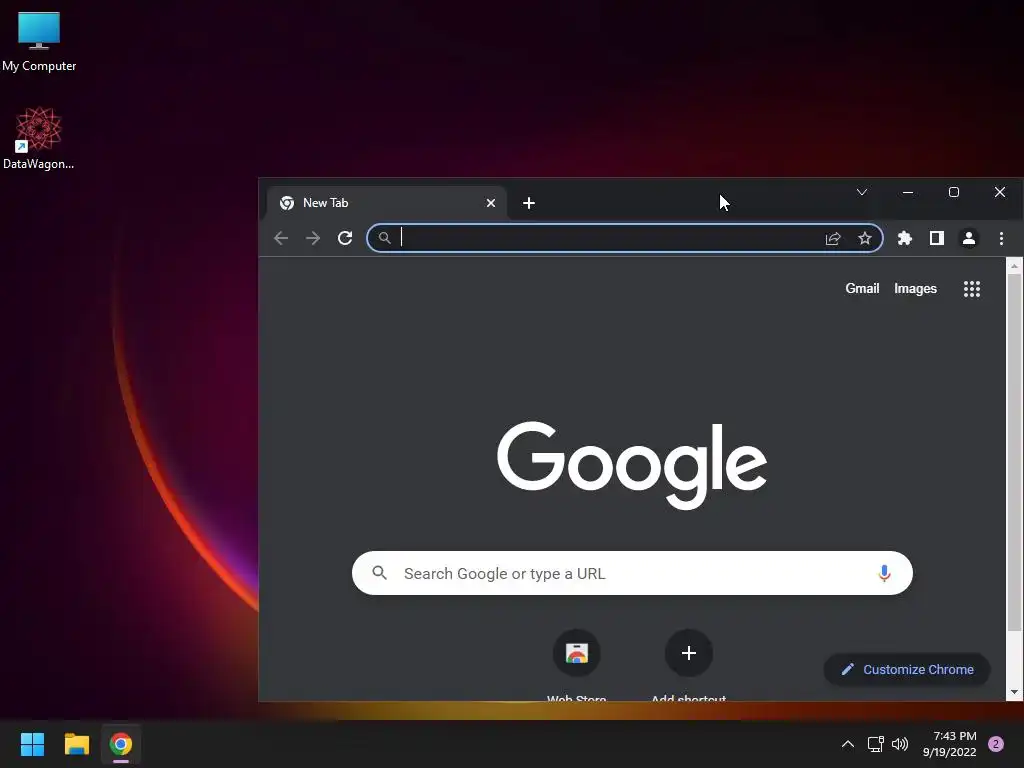
Task: Select the New Tab tab
Action: (x=387, y=203)
